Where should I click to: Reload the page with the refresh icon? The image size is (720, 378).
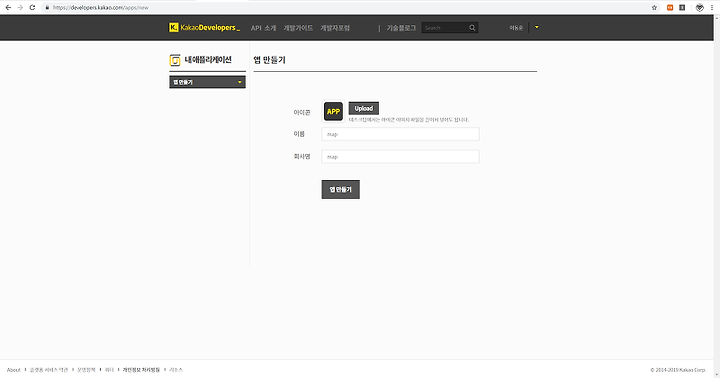pos(32,7)
